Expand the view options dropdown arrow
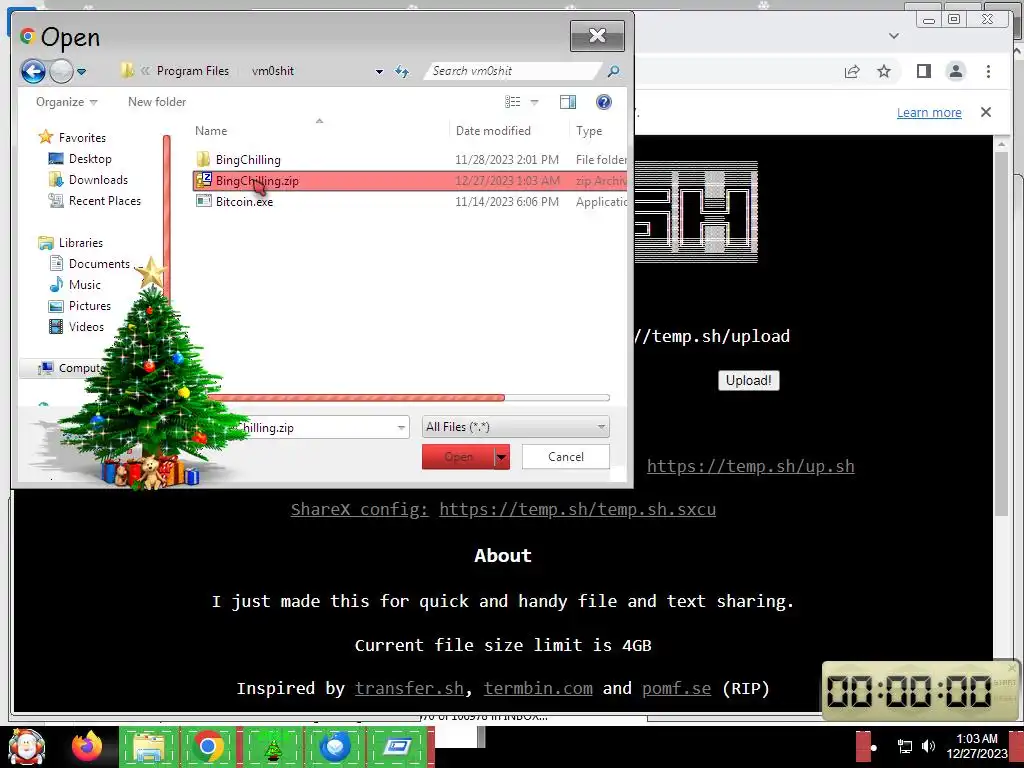This screenshot has height=768, width=1024. click(x=534, y=102)
